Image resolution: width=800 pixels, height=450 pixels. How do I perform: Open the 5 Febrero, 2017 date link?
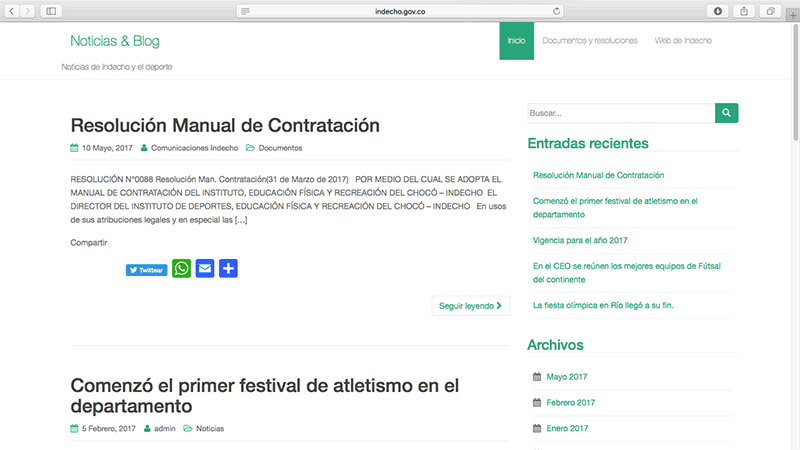tap(109, 429)
